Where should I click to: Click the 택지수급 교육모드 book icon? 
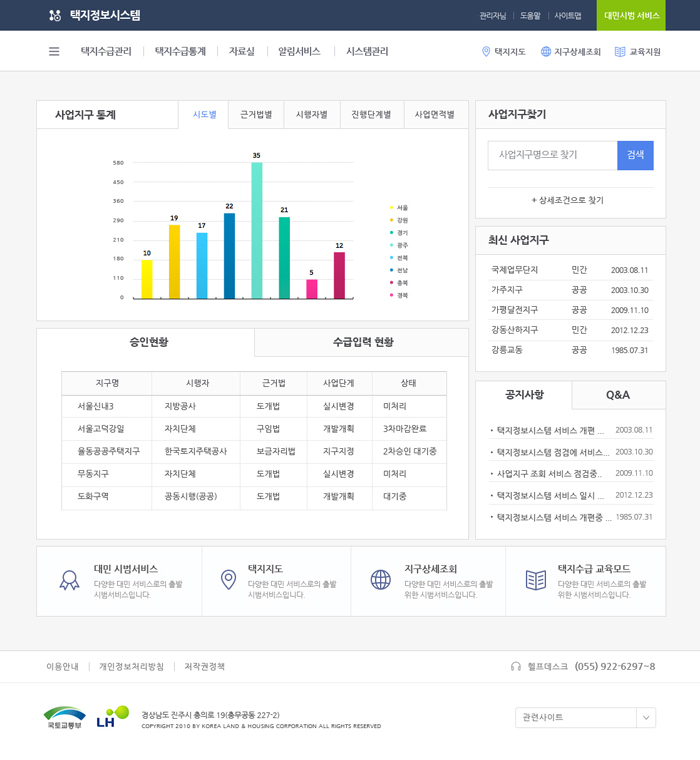pyautogui.click(x=536, y=580)
